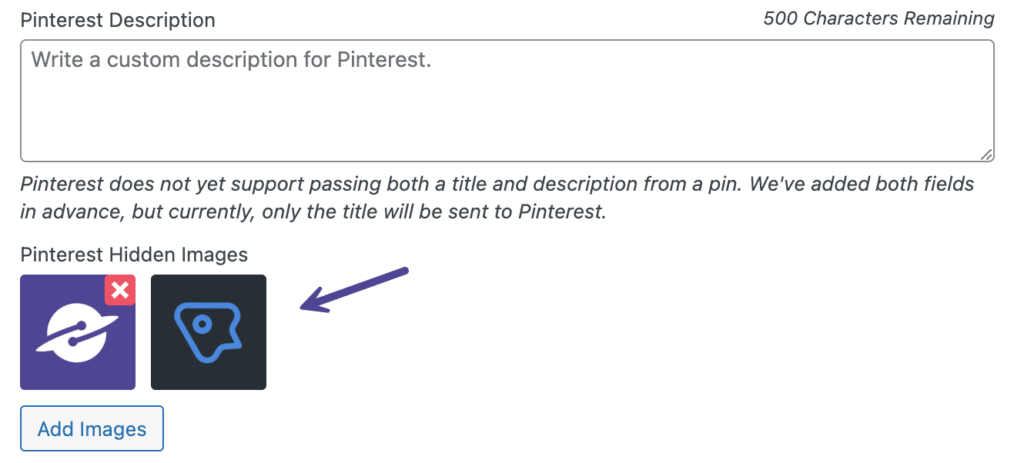Click the Pinterest Hidden Images label
The height and width of the screenshot is (463, 1024).
click(134, 254)
